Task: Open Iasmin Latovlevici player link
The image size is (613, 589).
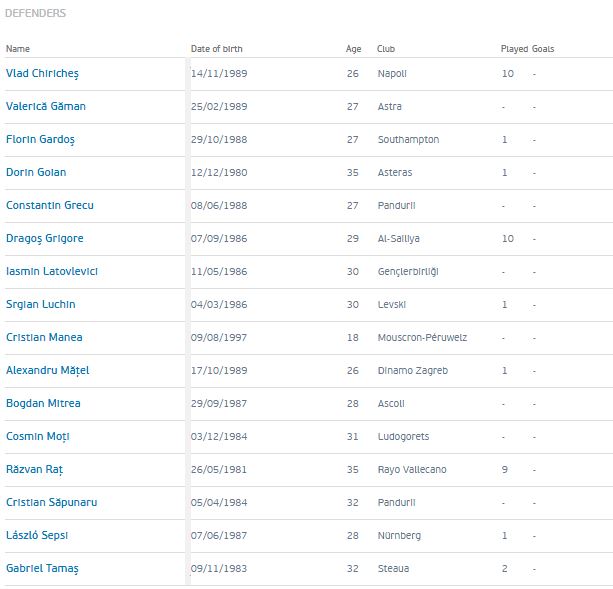Action: click(52, 271)
